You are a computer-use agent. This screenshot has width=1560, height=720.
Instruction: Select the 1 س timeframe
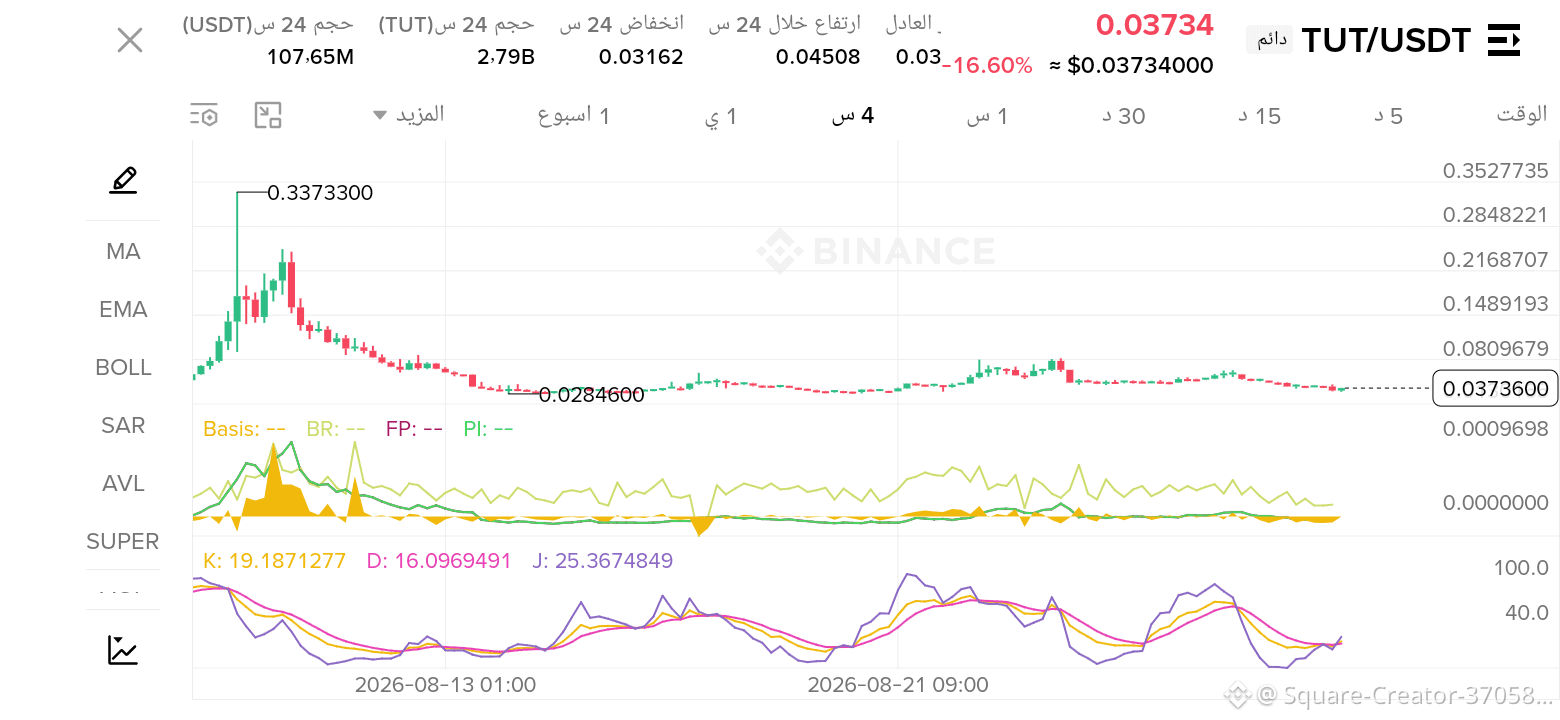pos(987,116)
